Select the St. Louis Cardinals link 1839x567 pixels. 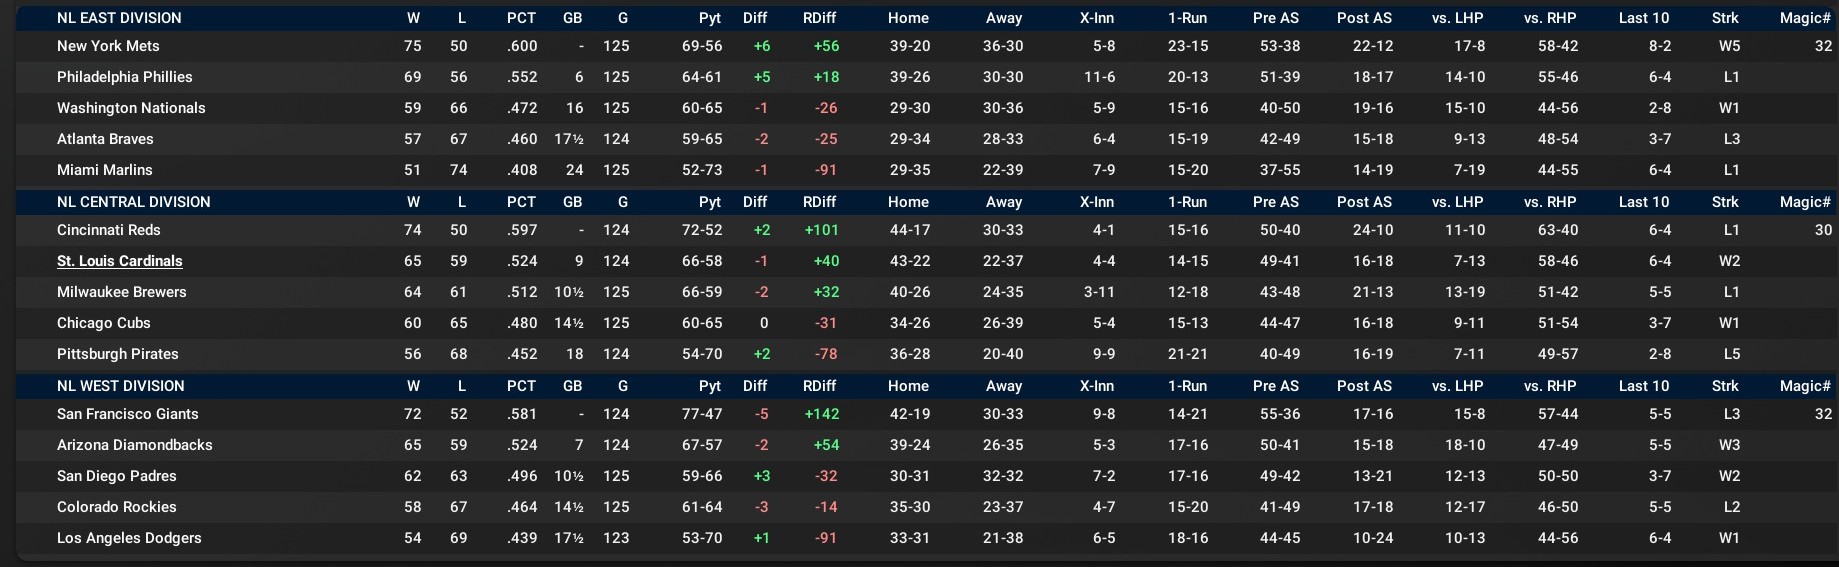click(120, 261)
